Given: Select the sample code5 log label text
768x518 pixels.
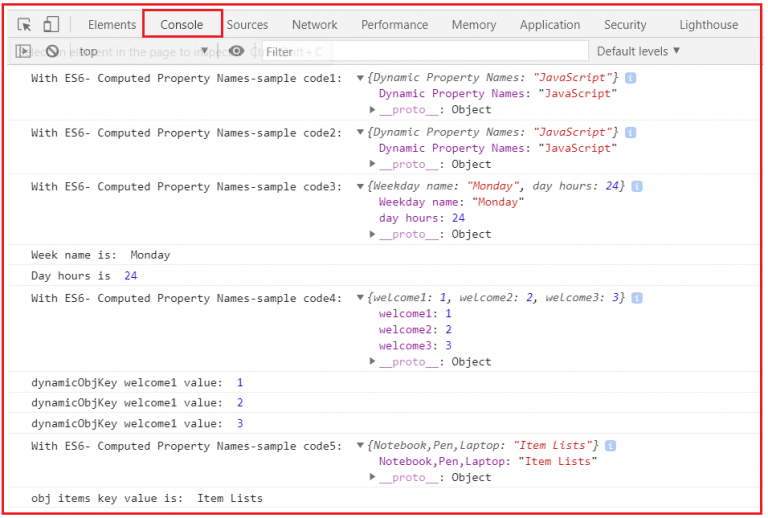Looking at the screenshot, I should tap(187, 446).
